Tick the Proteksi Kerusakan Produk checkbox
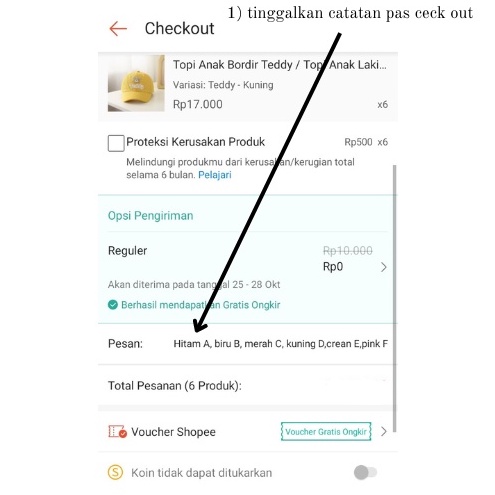Viewport: 495px width, 495px height. [x=116, y=143]
